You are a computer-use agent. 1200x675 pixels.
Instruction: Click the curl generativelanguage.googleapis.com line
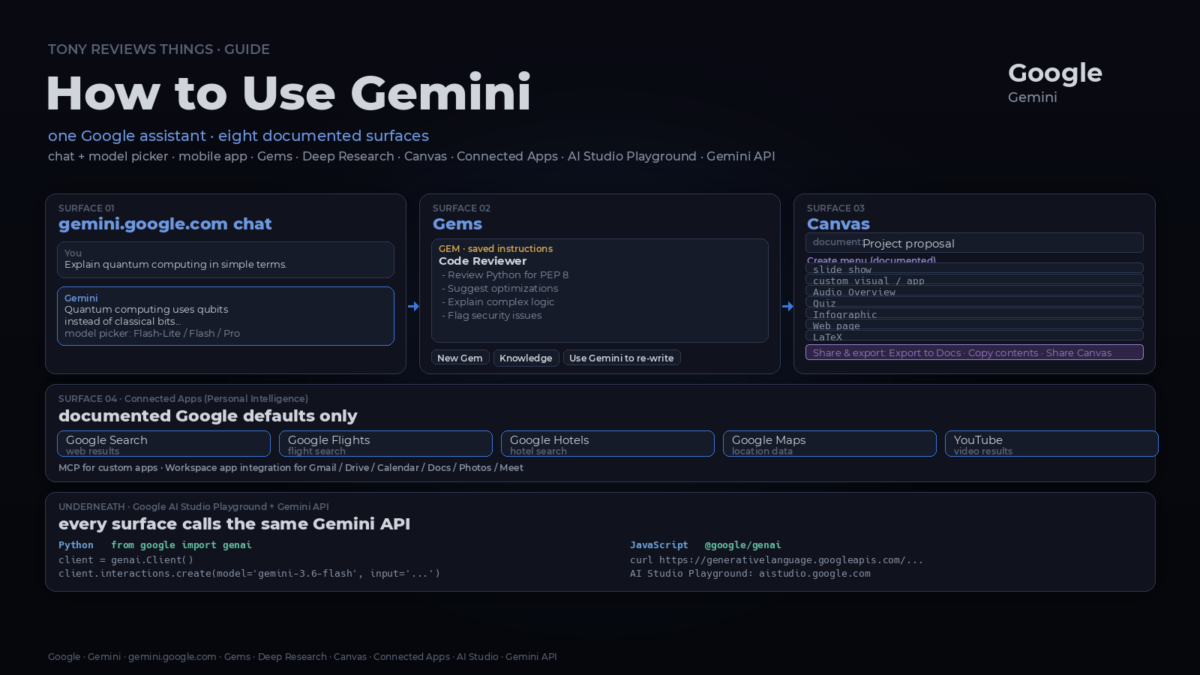(x=777, y=560)
